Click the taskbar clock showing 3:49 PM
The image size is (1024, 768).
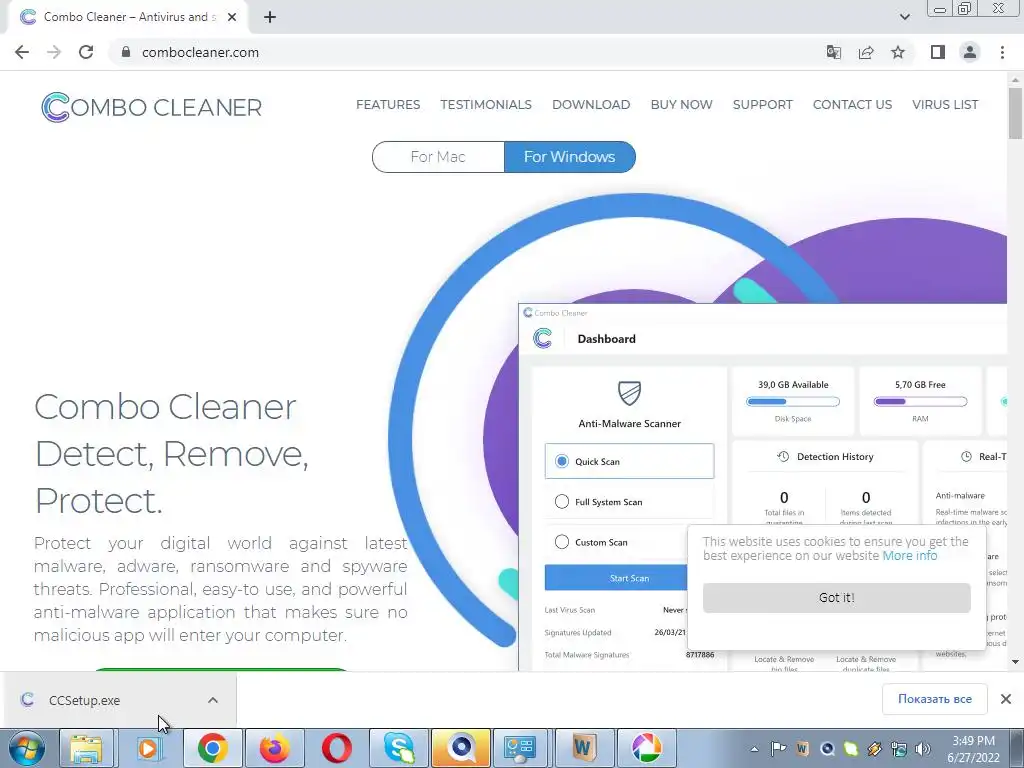(973, 748)
